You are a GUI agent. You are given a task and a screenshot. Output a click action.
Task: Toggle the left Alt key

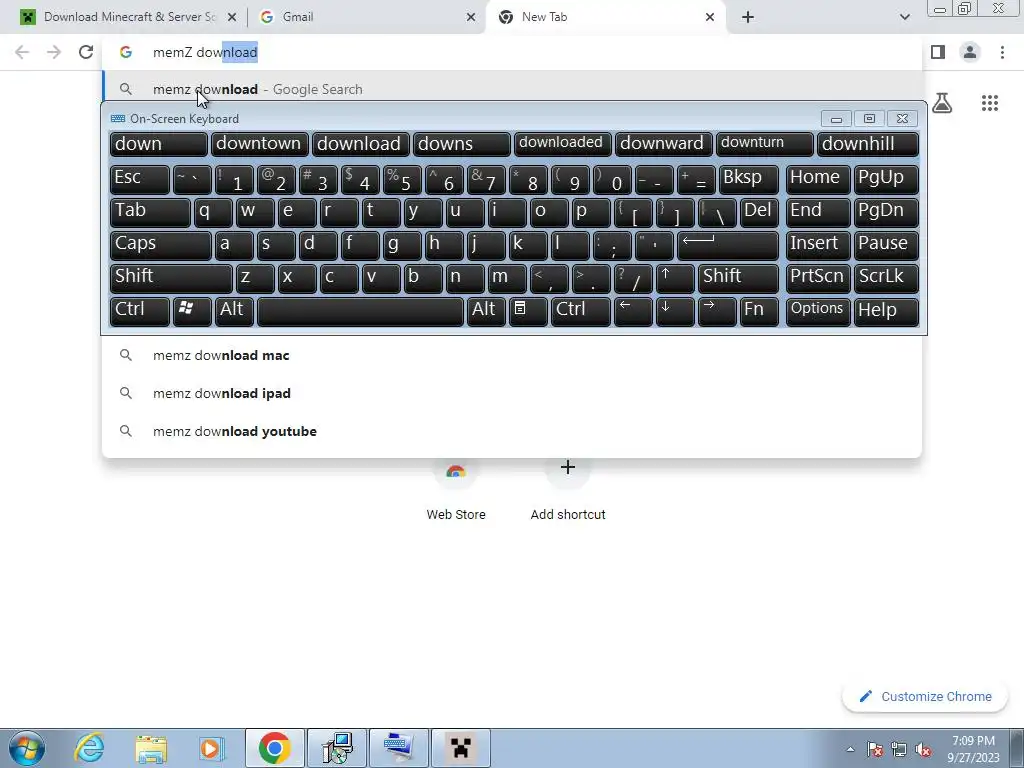[x=234, y=312]
